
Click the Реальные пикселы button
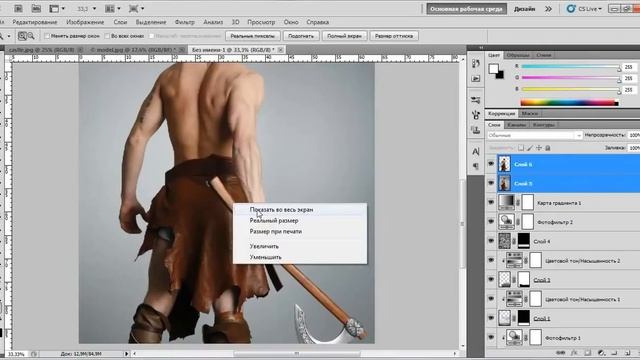coord(253,36)
